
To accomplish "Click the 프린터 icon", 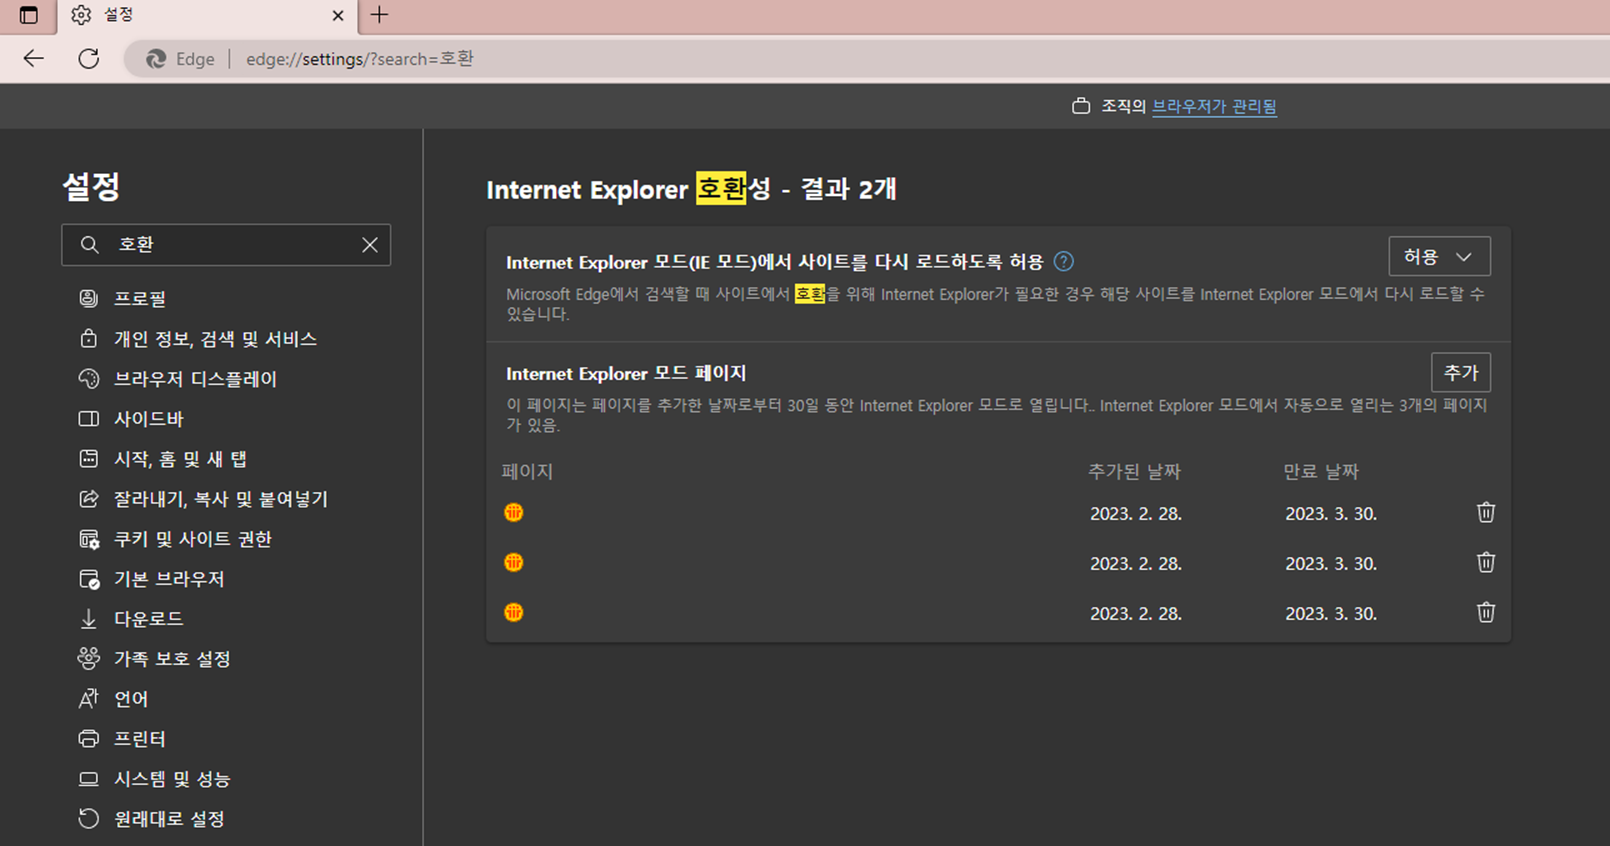I will tap(89, 739).
